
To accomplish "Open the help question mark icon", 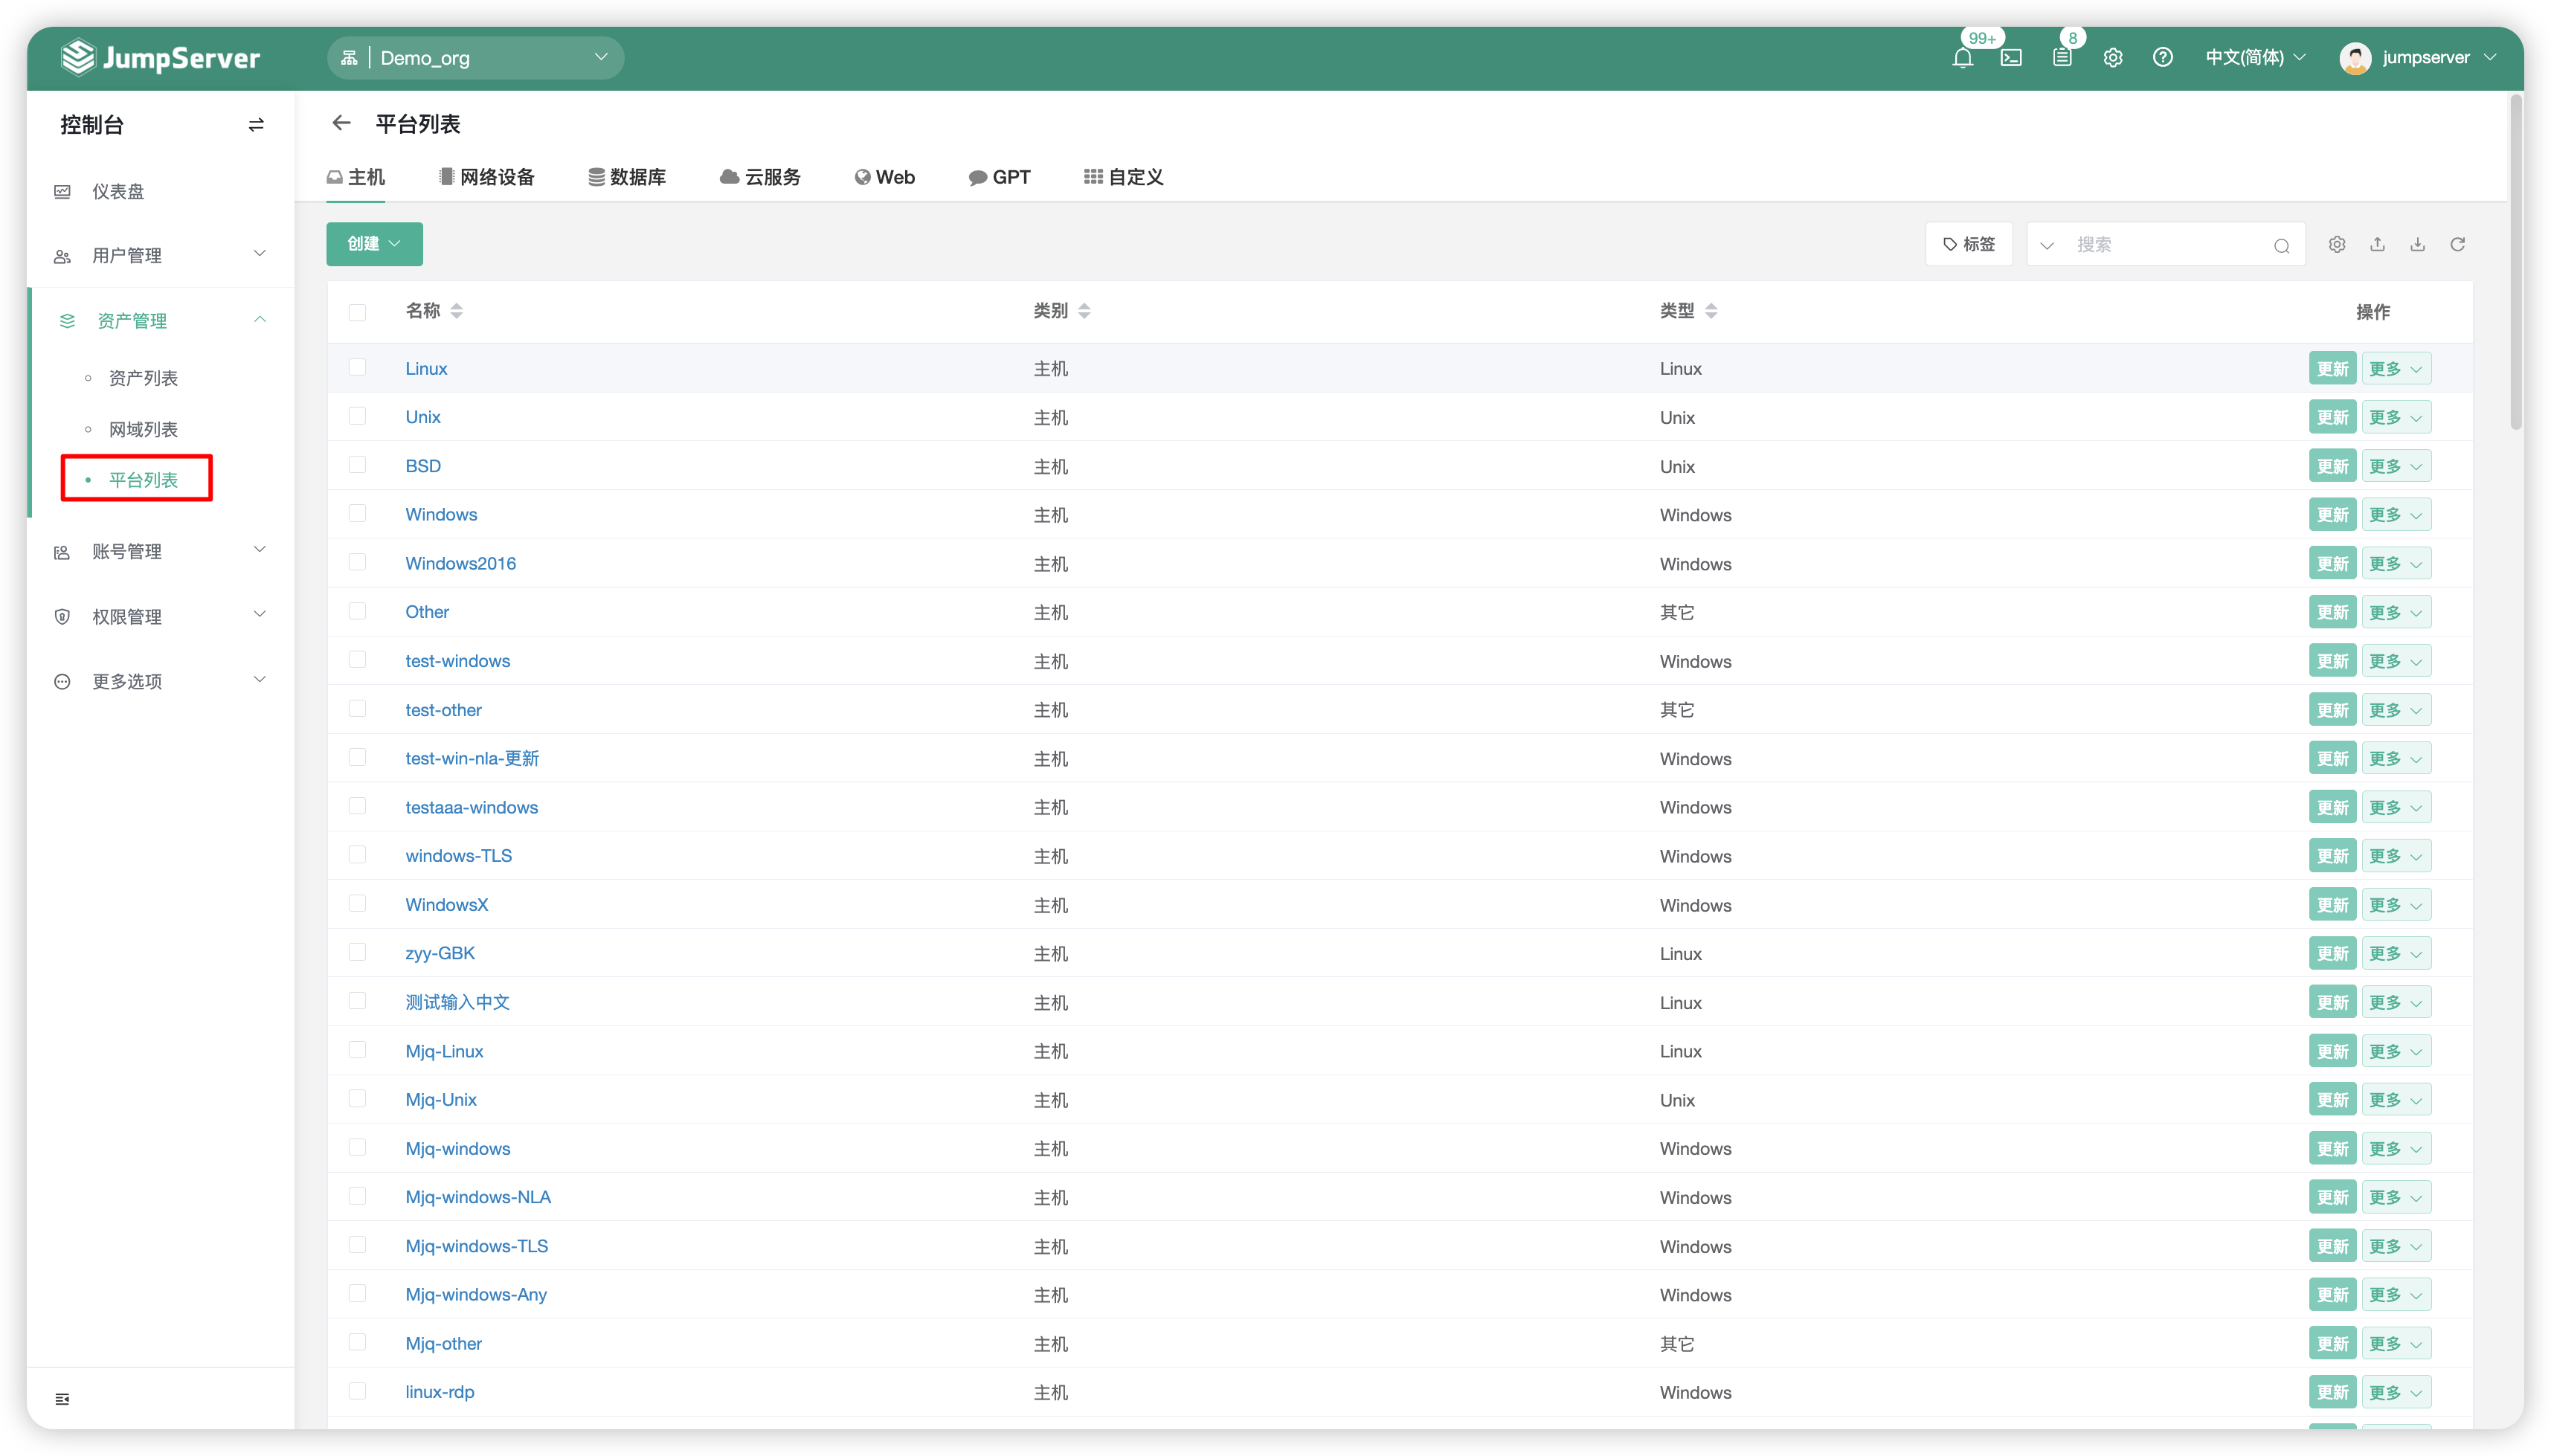I will coord(2163,58).
